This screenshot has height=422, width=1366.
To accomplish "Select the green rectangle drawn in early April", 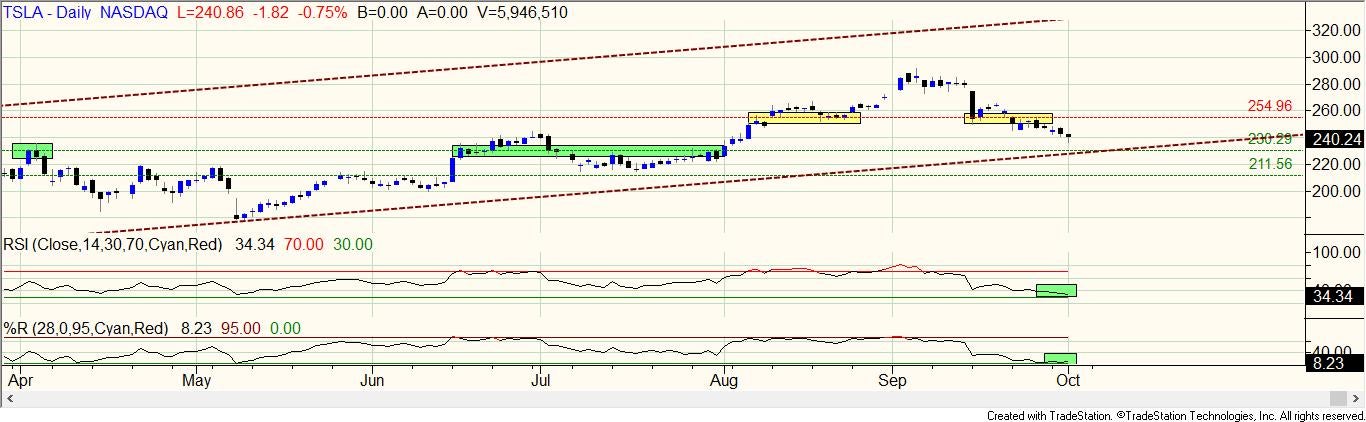I will pyautogui.click(x=32, y=151).
